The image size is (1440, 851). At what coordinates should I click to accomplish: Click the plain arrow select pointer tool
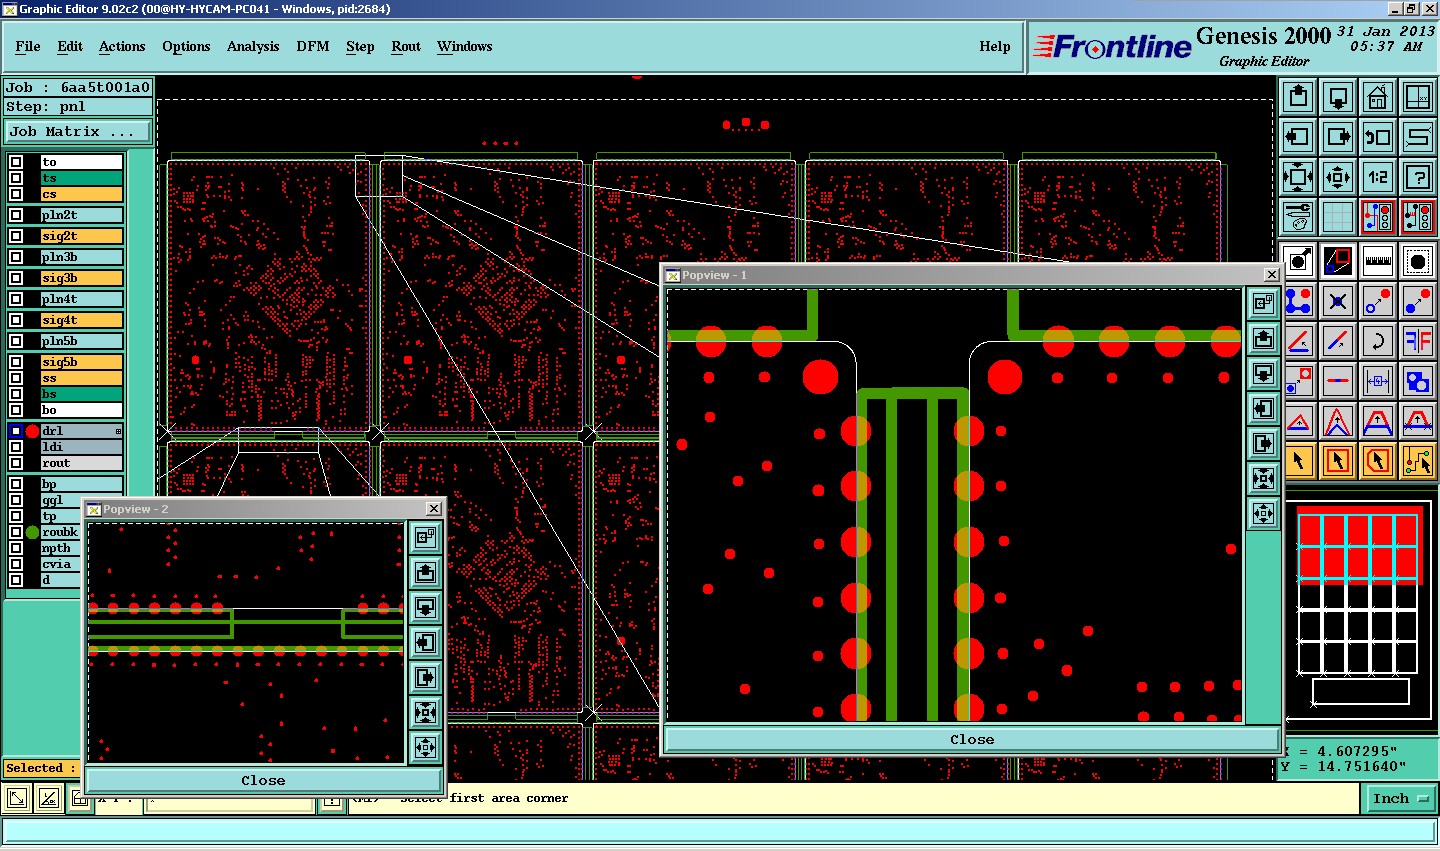click(1298, 461)
